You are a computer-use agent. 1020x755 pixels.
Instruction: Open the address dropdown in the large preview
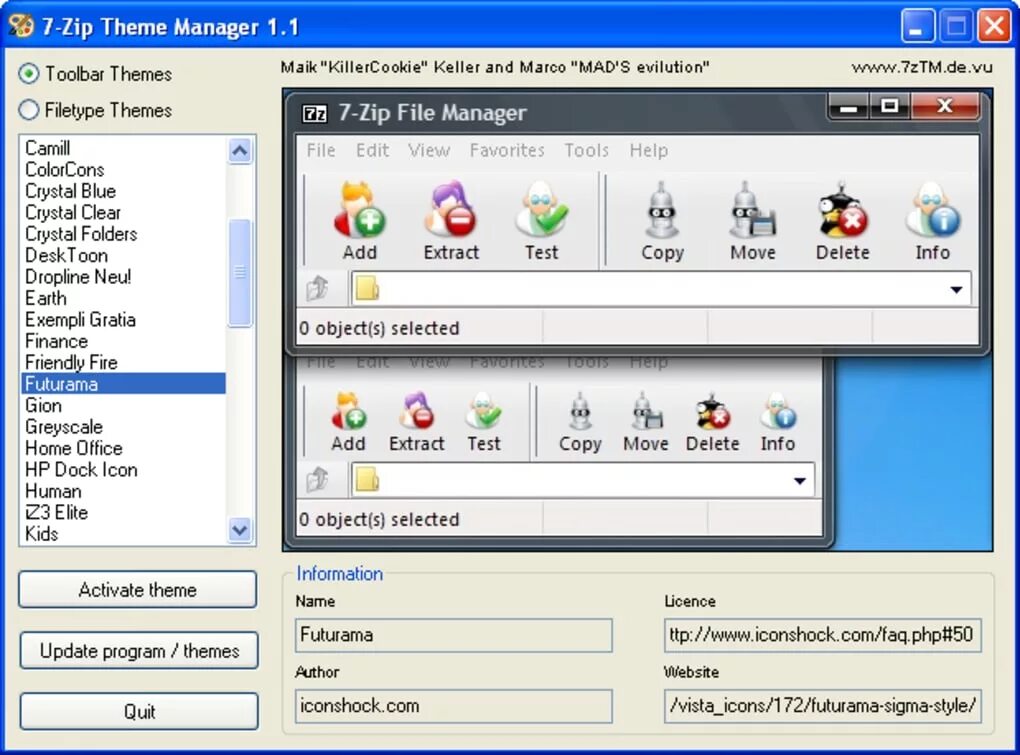[956, 289]
